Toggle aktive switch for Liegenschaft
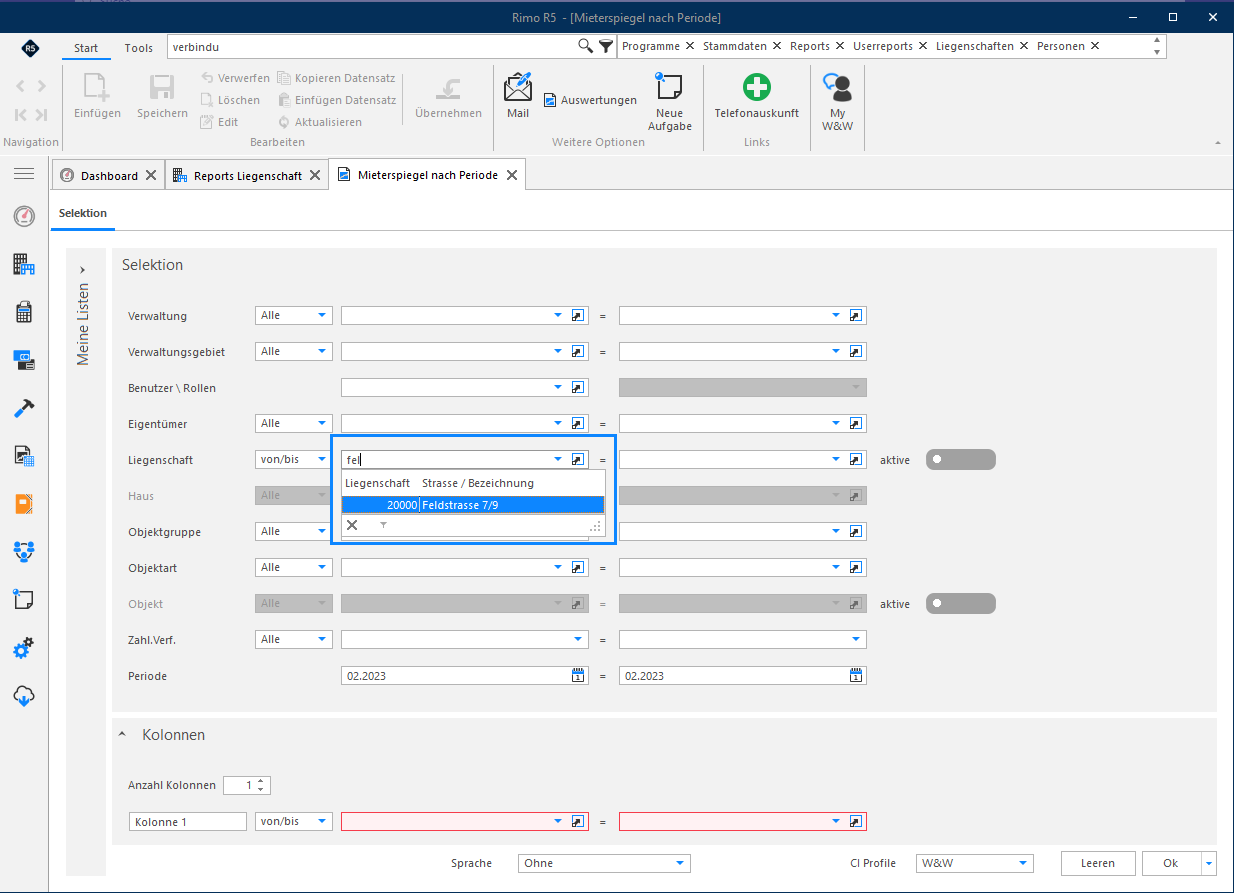 pos(960,460)
